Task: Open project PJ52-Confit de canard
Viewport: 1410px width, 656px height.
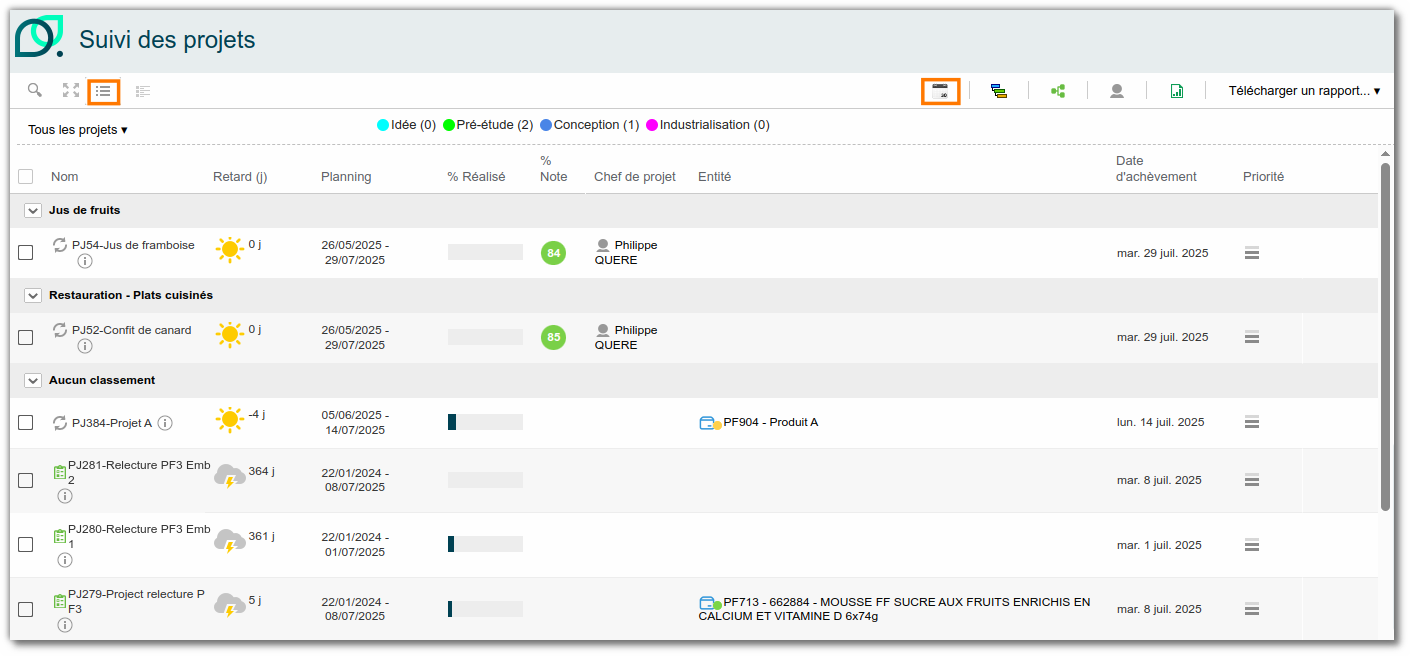Action: pos(131,330)
